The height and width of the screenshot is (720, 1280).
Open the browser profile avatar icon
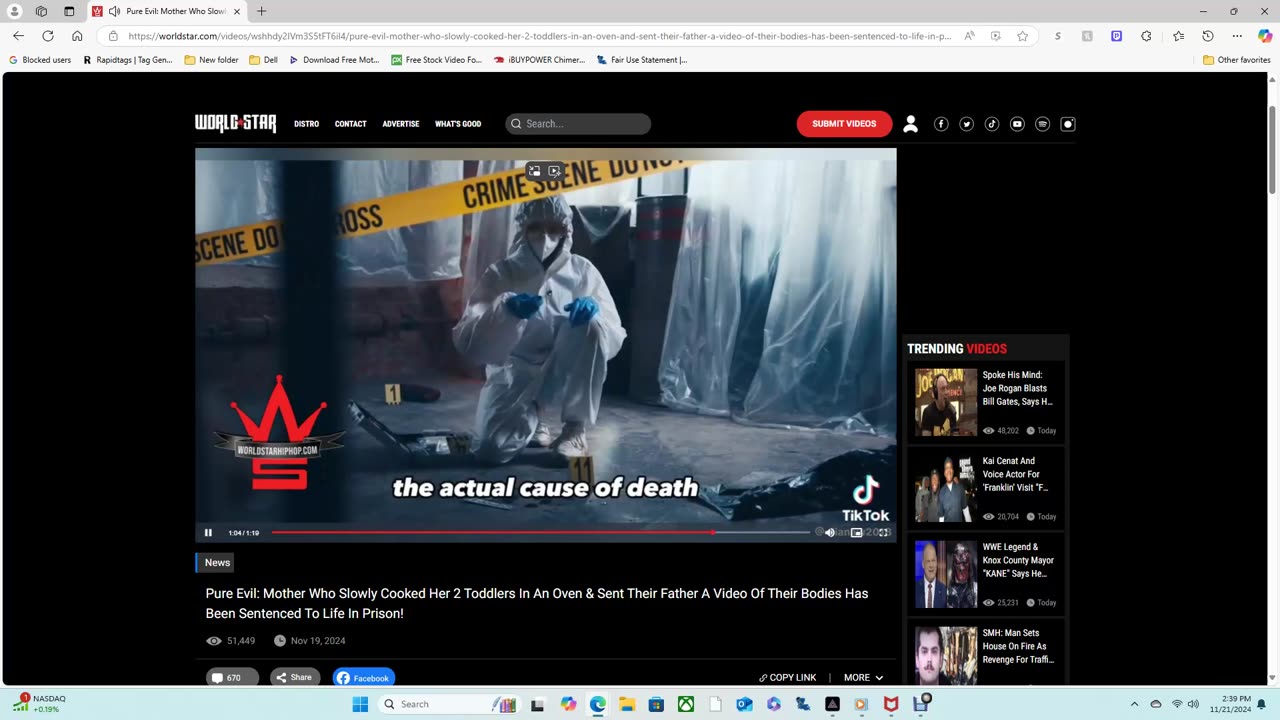coord(14,11)
